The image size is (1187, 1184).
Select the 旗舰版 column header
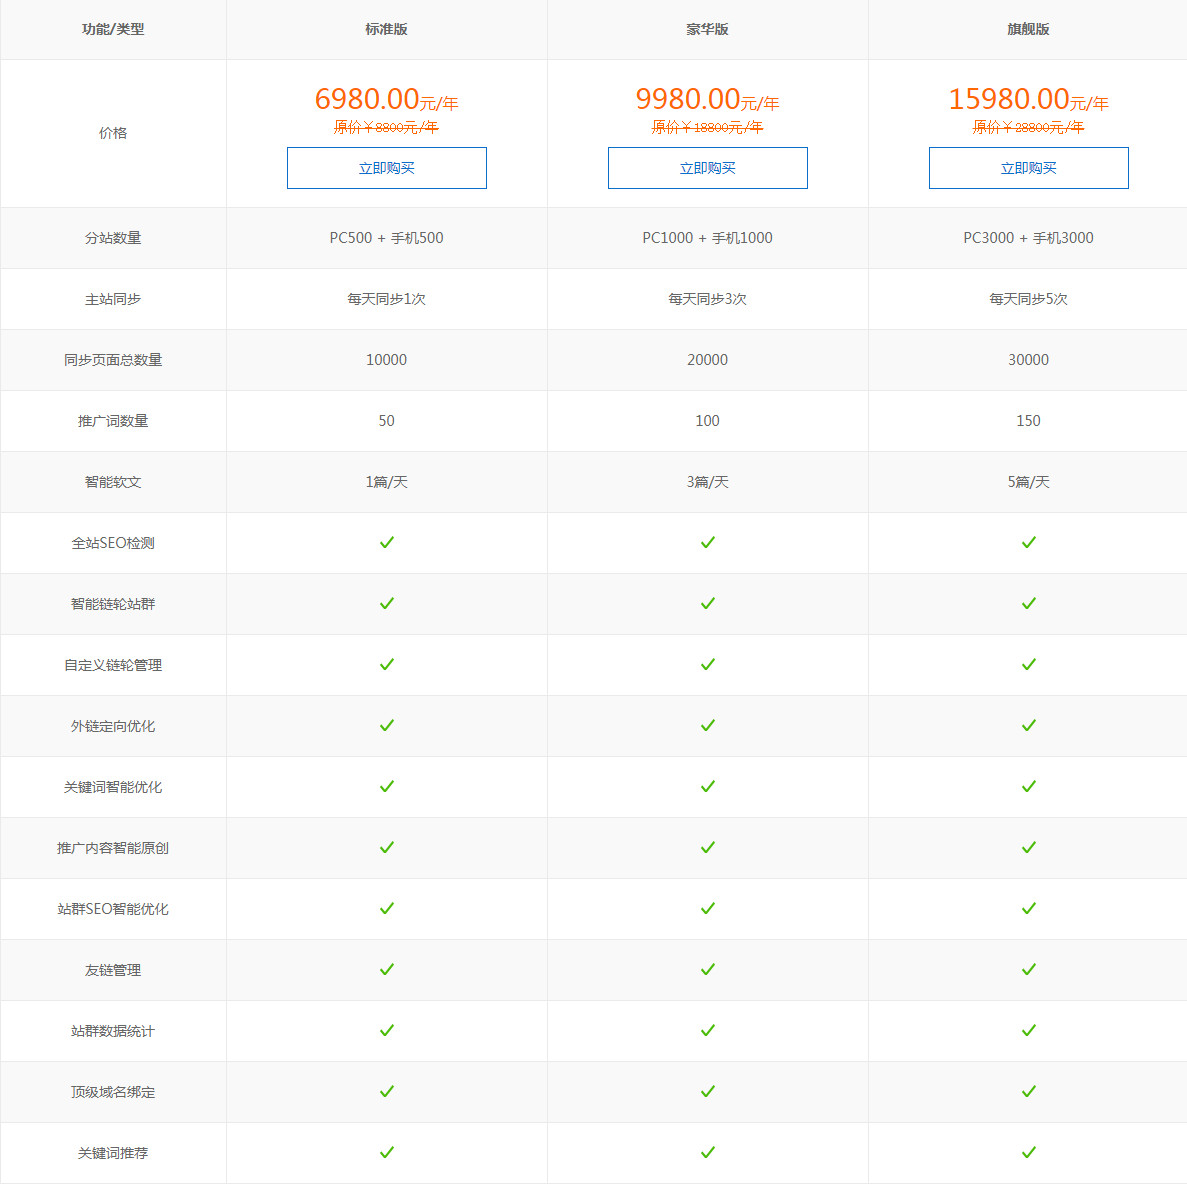1028,29
